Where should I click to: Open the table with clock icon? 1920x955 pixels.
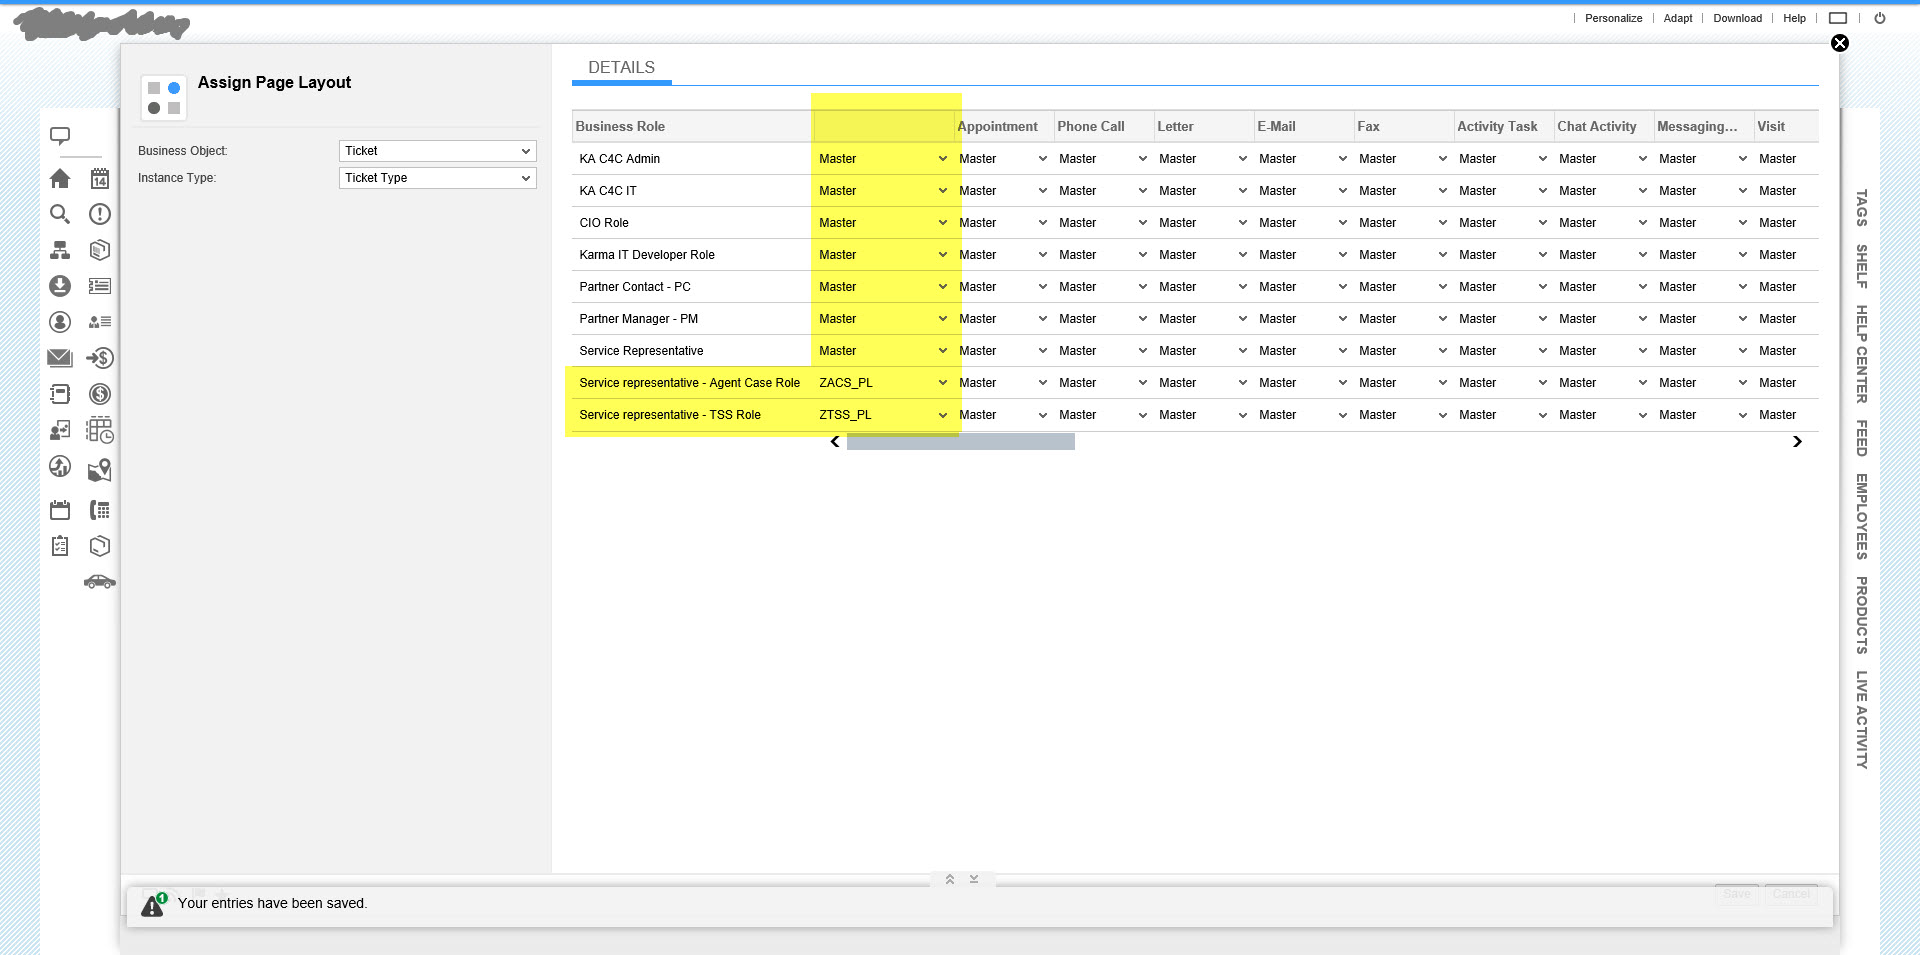(100, 430)
